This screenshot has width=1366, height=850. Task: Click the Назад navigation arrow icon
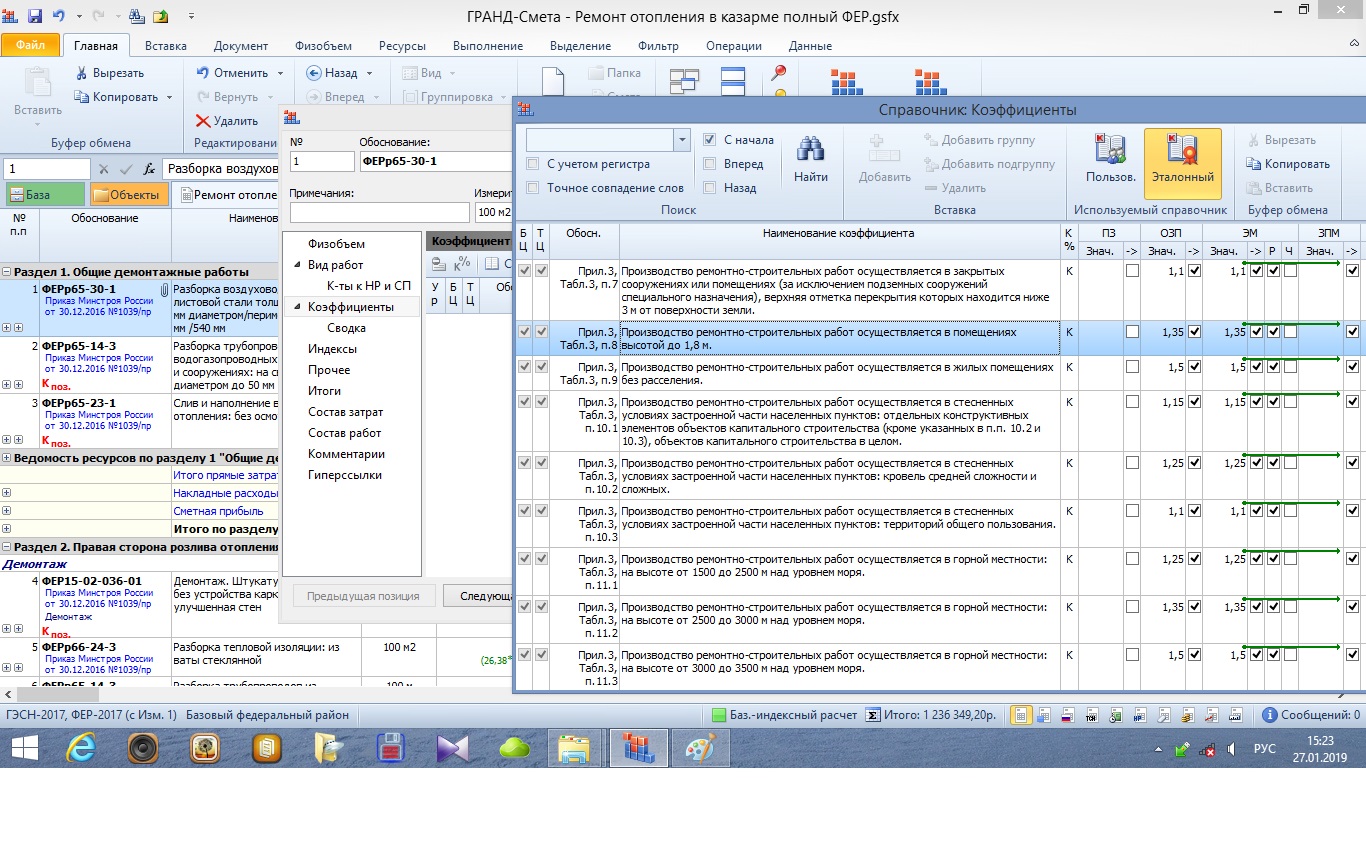(313, 73)
